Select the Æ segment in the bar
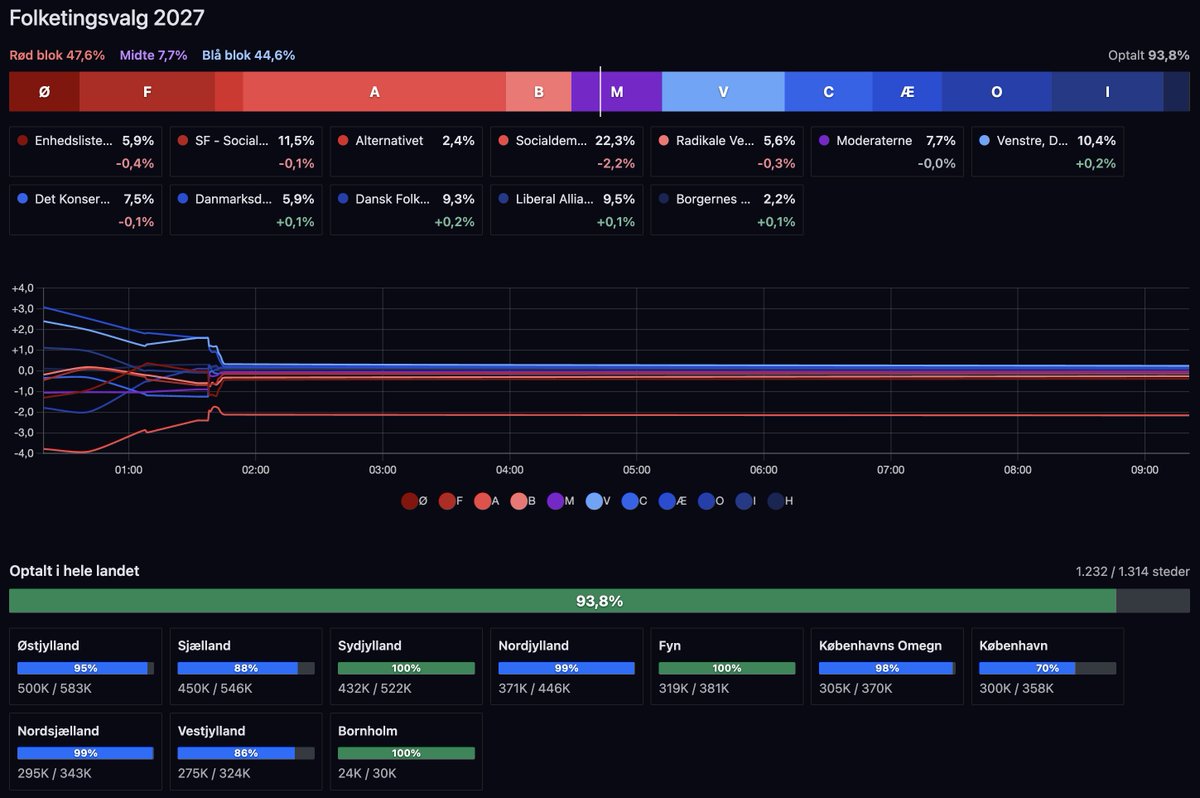The width and height of the screenshot is (1200, 798). pyautogui.click(x=907, y=91)
